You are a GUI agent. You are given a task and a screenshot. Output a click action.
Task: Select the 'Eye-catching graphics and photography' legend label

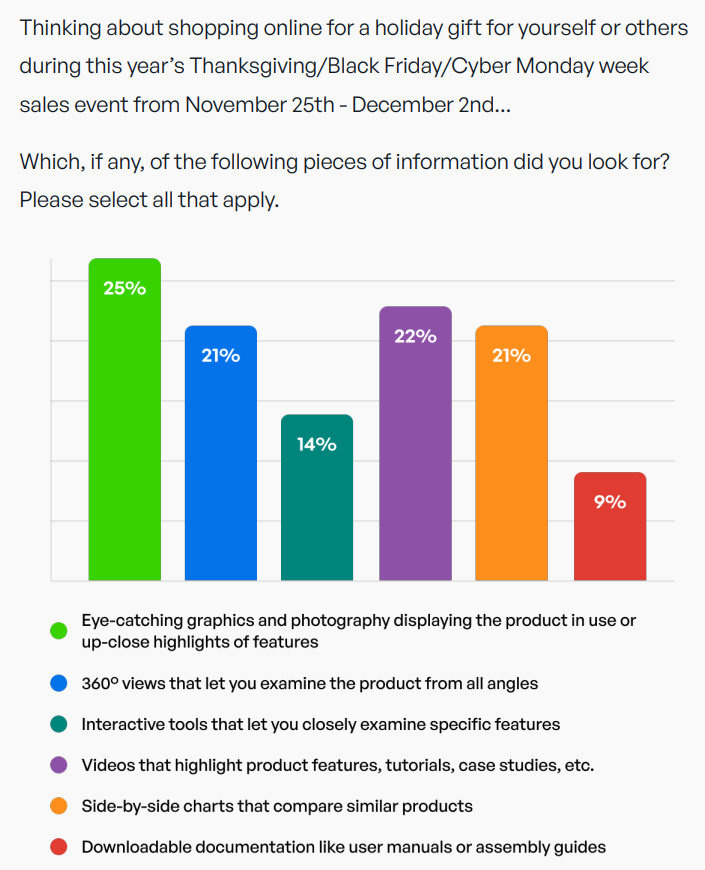[x=358, y=631]
